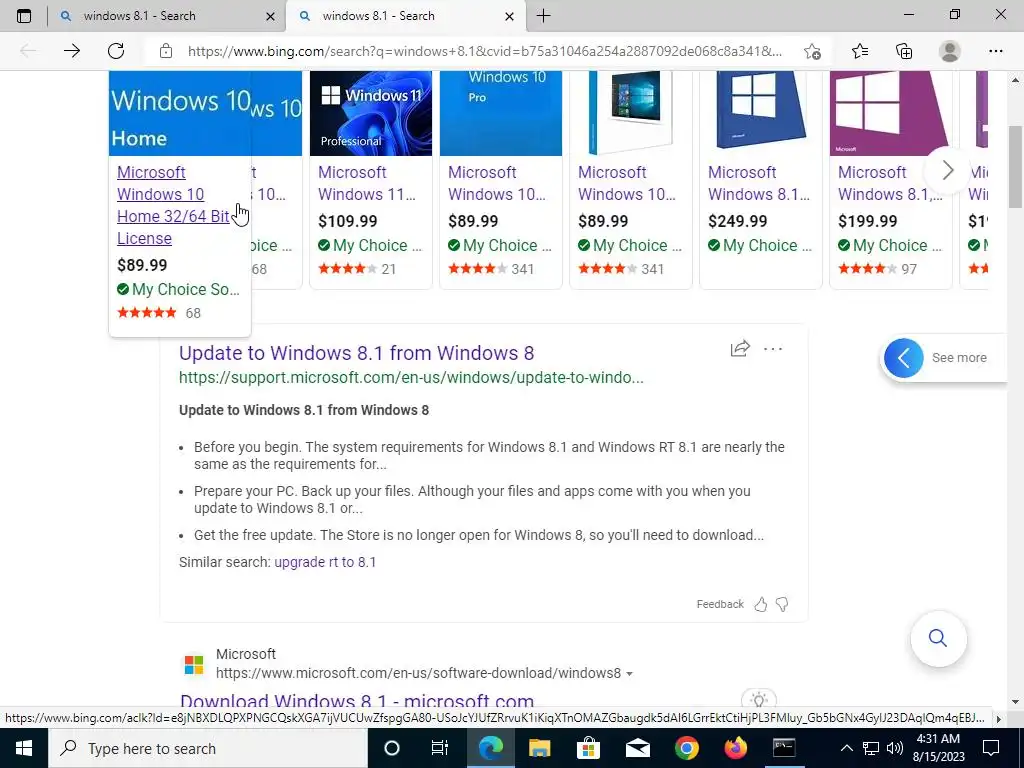Click the address bar URL field
Image resolution: width=1024 pixels, height=768 pixels.
click(485, 51)
